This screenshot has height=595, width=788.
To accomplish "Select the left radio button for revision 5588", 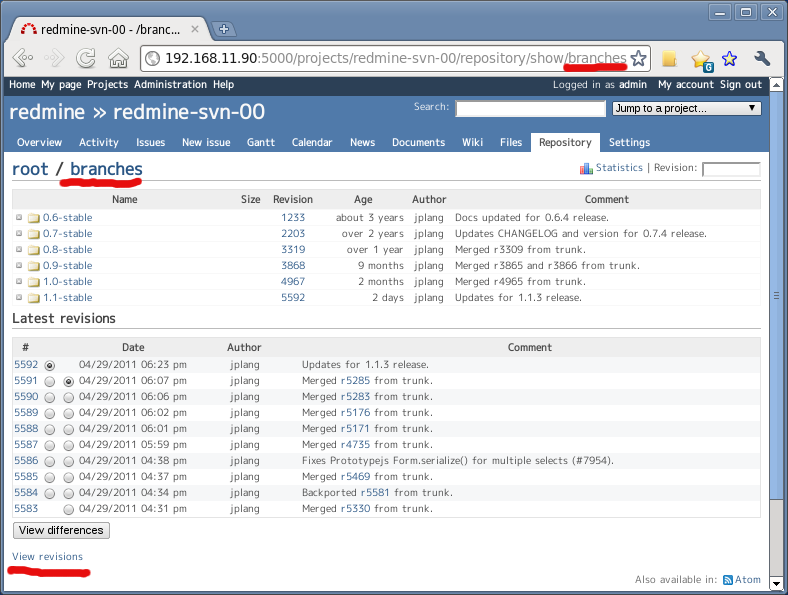I will pos(49,430).
